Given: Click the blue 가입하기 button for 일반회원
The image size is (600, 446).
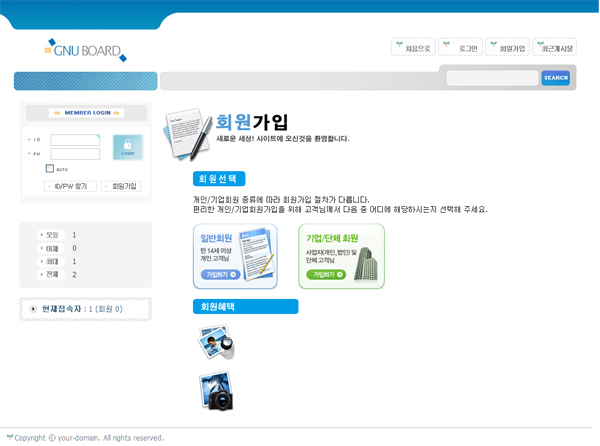Looking at the screenshot, I should click(221, 274).
